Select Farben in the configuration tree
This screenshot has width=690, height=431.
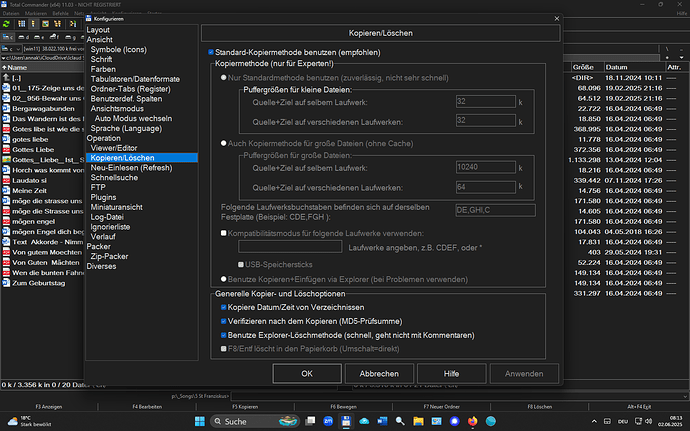click(x=103, y=69)
